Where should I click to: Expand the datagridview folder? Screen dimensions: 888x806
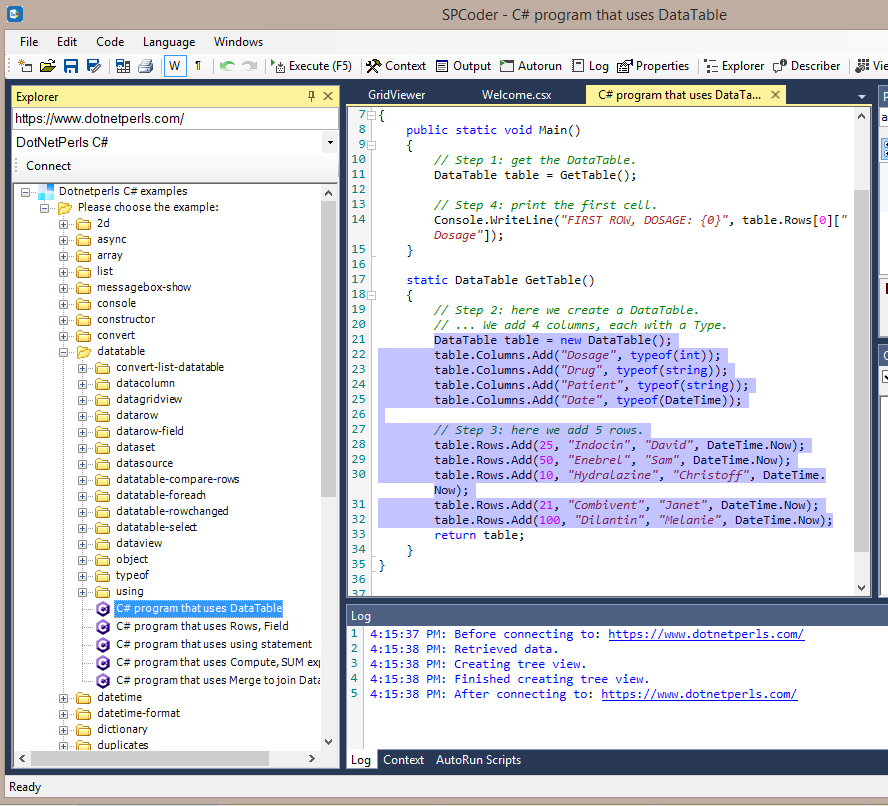click(83, 400)
